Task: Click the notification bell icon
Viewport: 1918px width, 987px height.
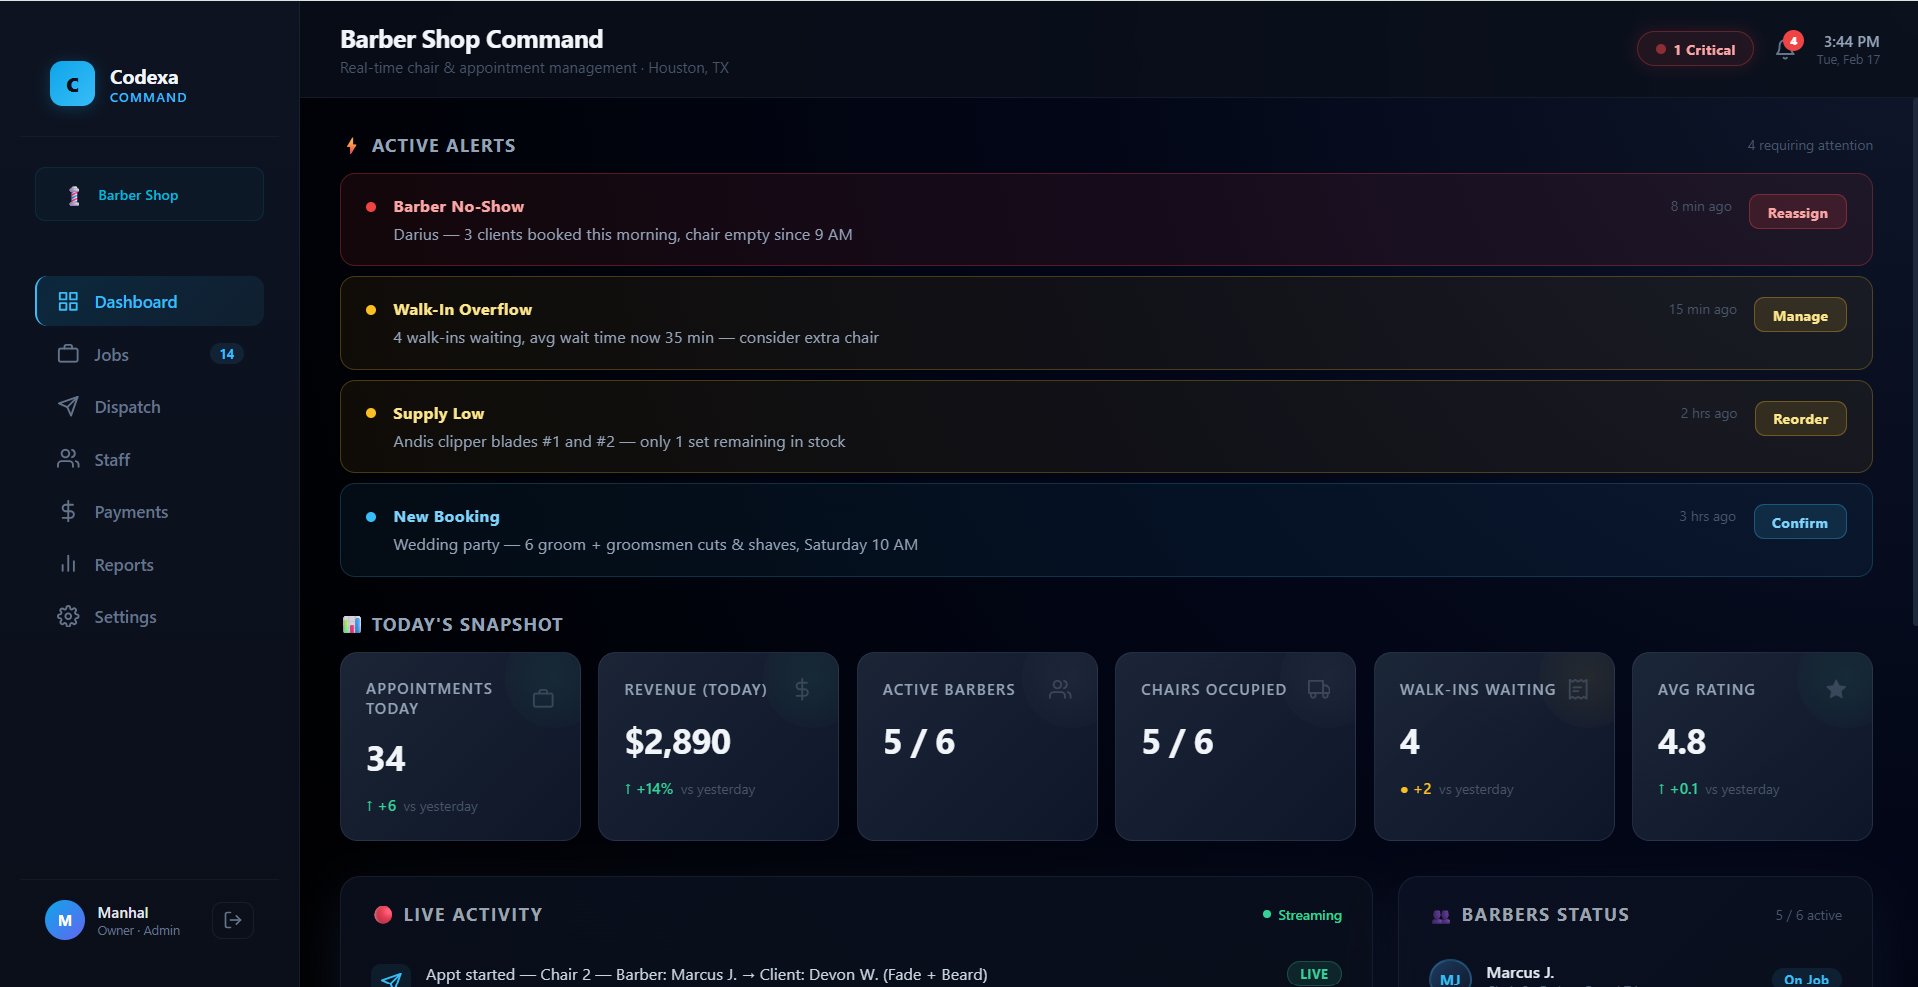Action: pyautogui.click(x=1783, y=48)
